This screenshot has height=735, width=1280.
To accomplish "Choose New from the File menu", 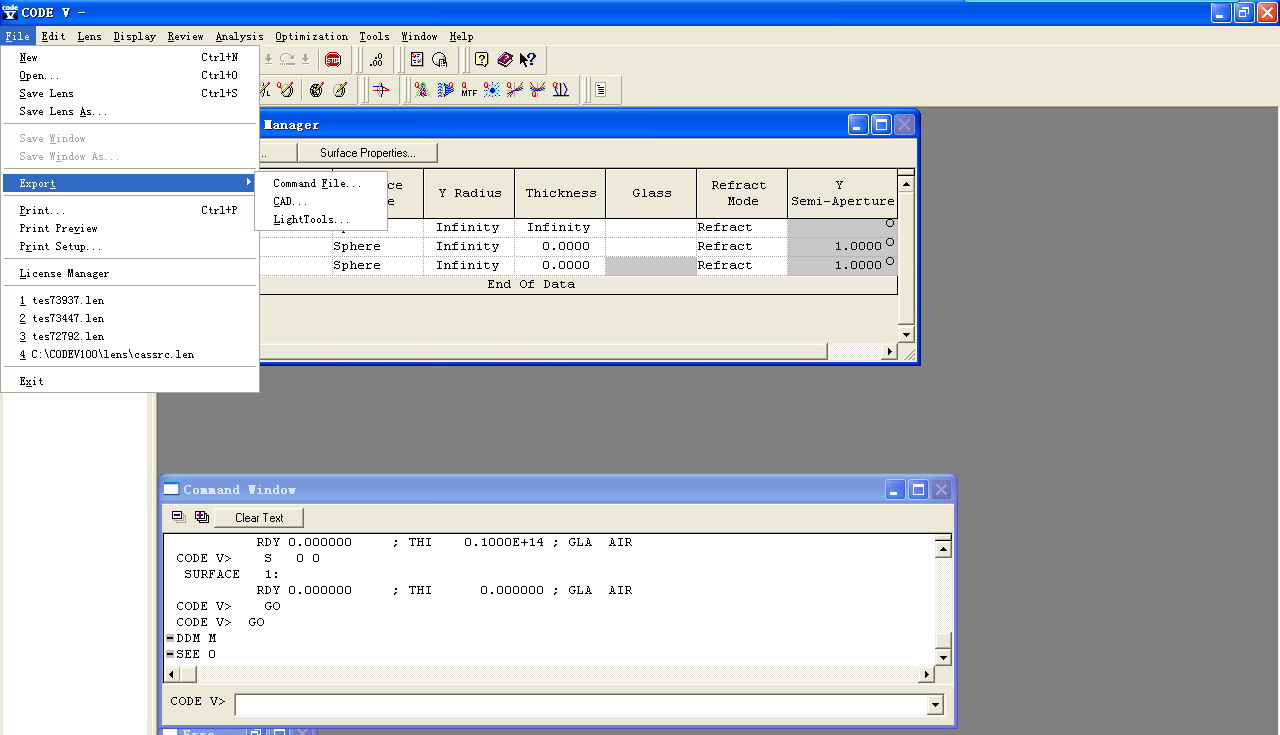I will click(129, 57).
